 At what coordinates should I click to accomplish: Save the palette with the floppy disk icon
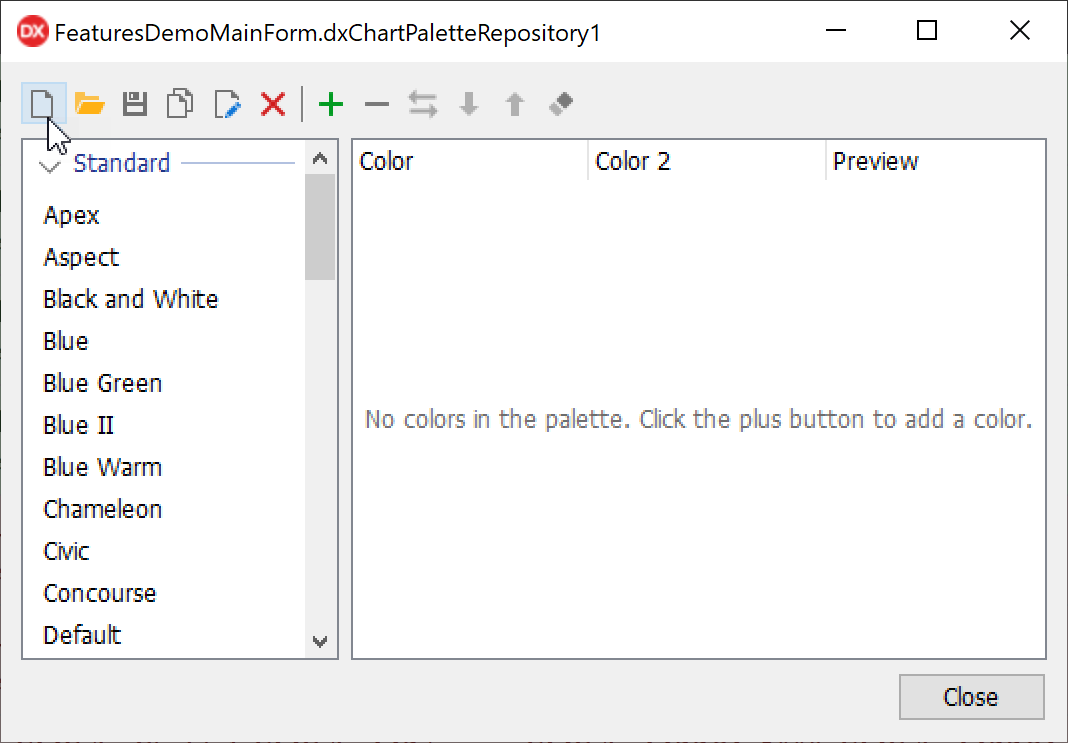coord(135,103)
